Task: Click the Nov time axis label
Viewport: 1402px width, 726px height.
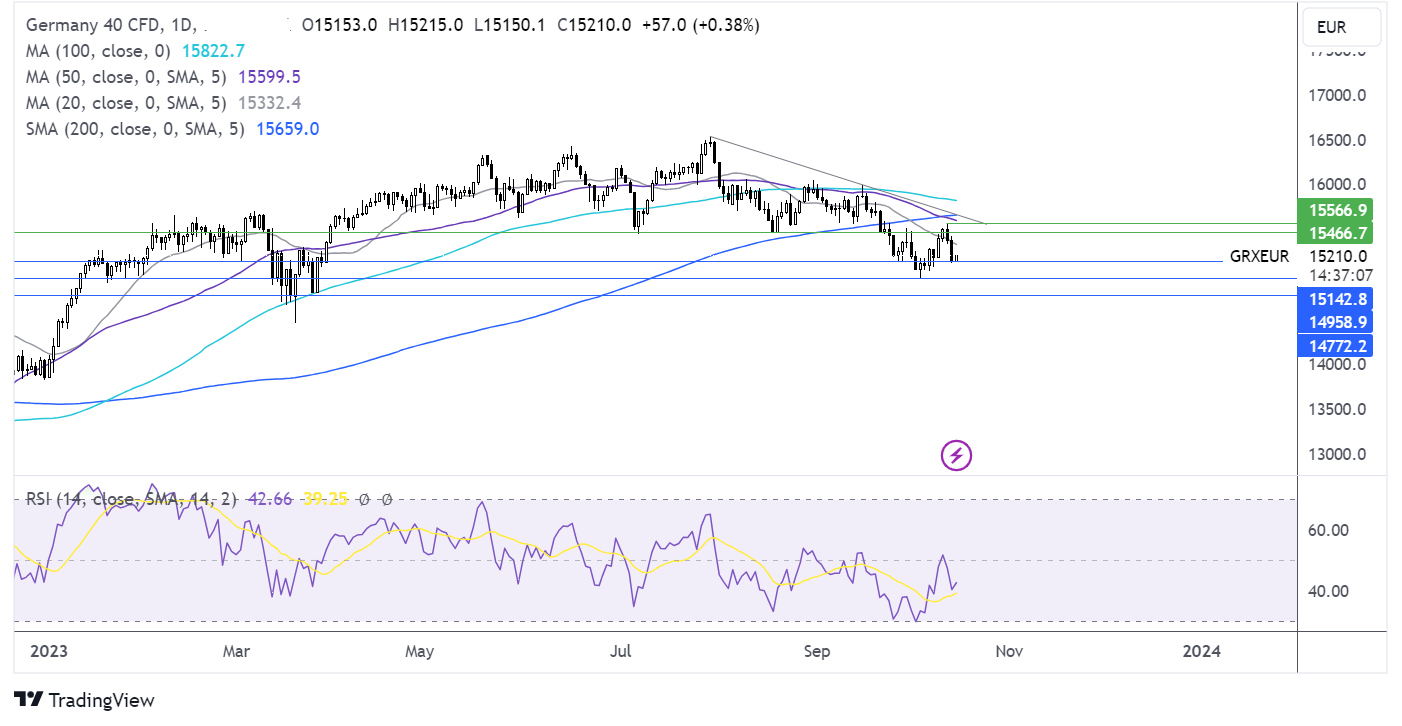Action: 1009,651
